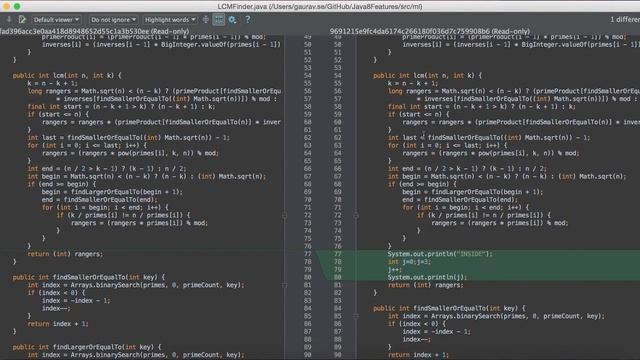This screenshot has height=360, width=640.
Task: Toggle synchronized scrolling button
Action: tap(219, 20)
